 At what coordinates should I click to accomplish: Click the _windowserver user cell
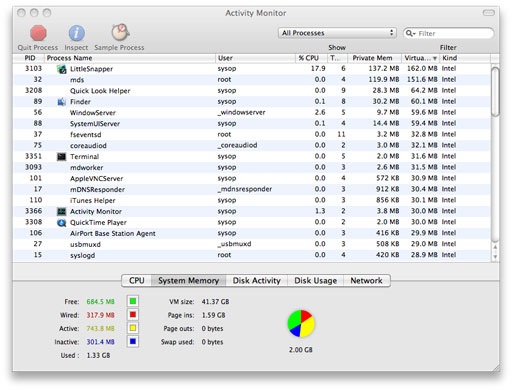point(242,112)
